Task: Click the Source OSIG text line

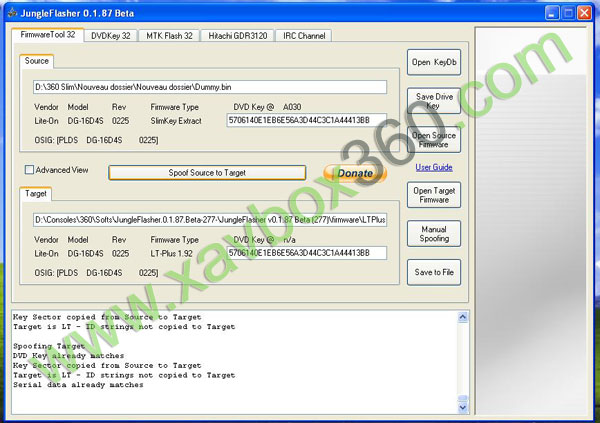Action: [96, 140]
